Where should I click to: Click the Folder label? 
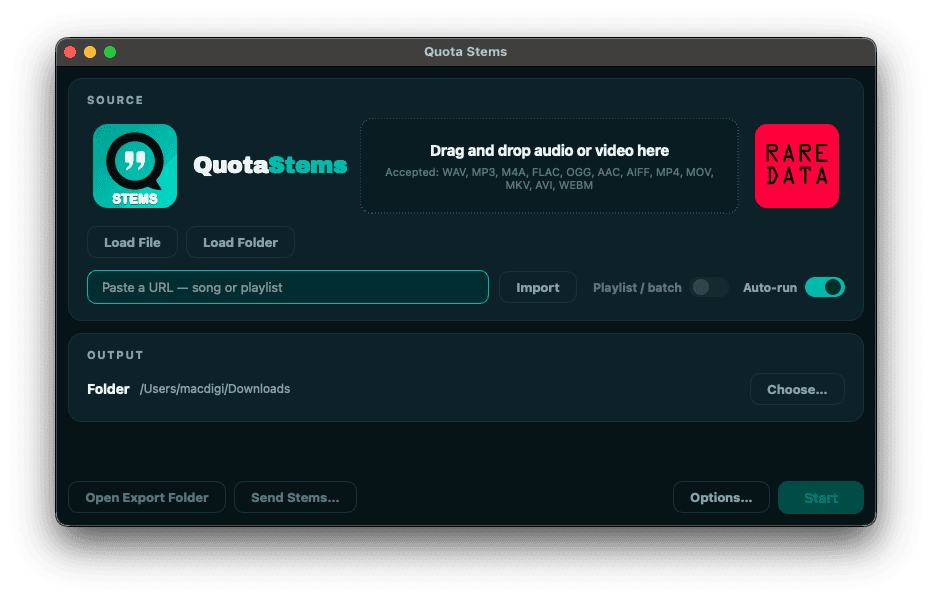point(108,389)
